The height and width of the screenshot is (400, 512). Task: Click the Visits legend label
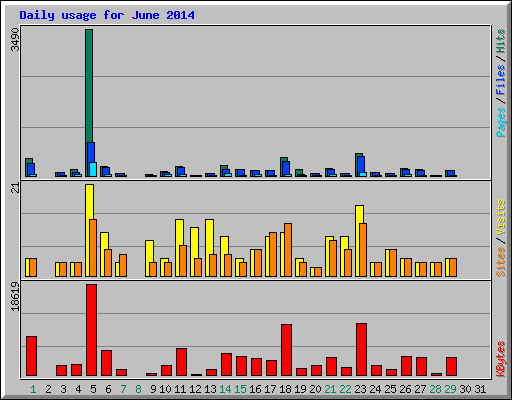tap(500, 217)
